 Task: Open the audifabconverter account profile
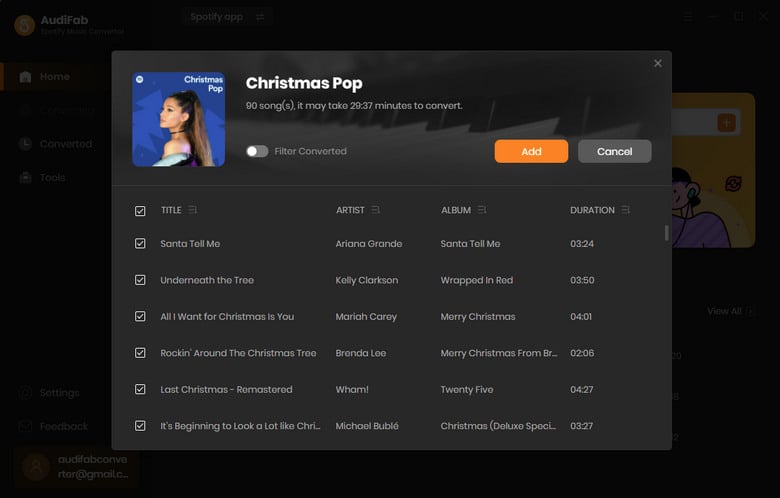point(75,467)
